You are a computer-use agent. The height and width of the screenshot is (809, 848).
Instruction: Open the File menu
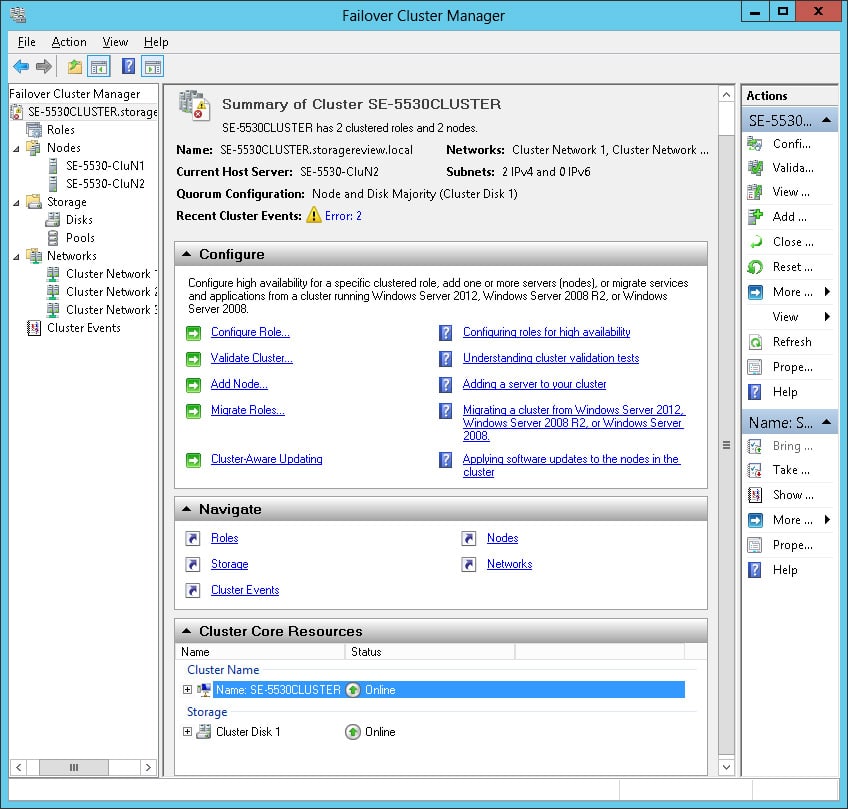tap(26, 42)
